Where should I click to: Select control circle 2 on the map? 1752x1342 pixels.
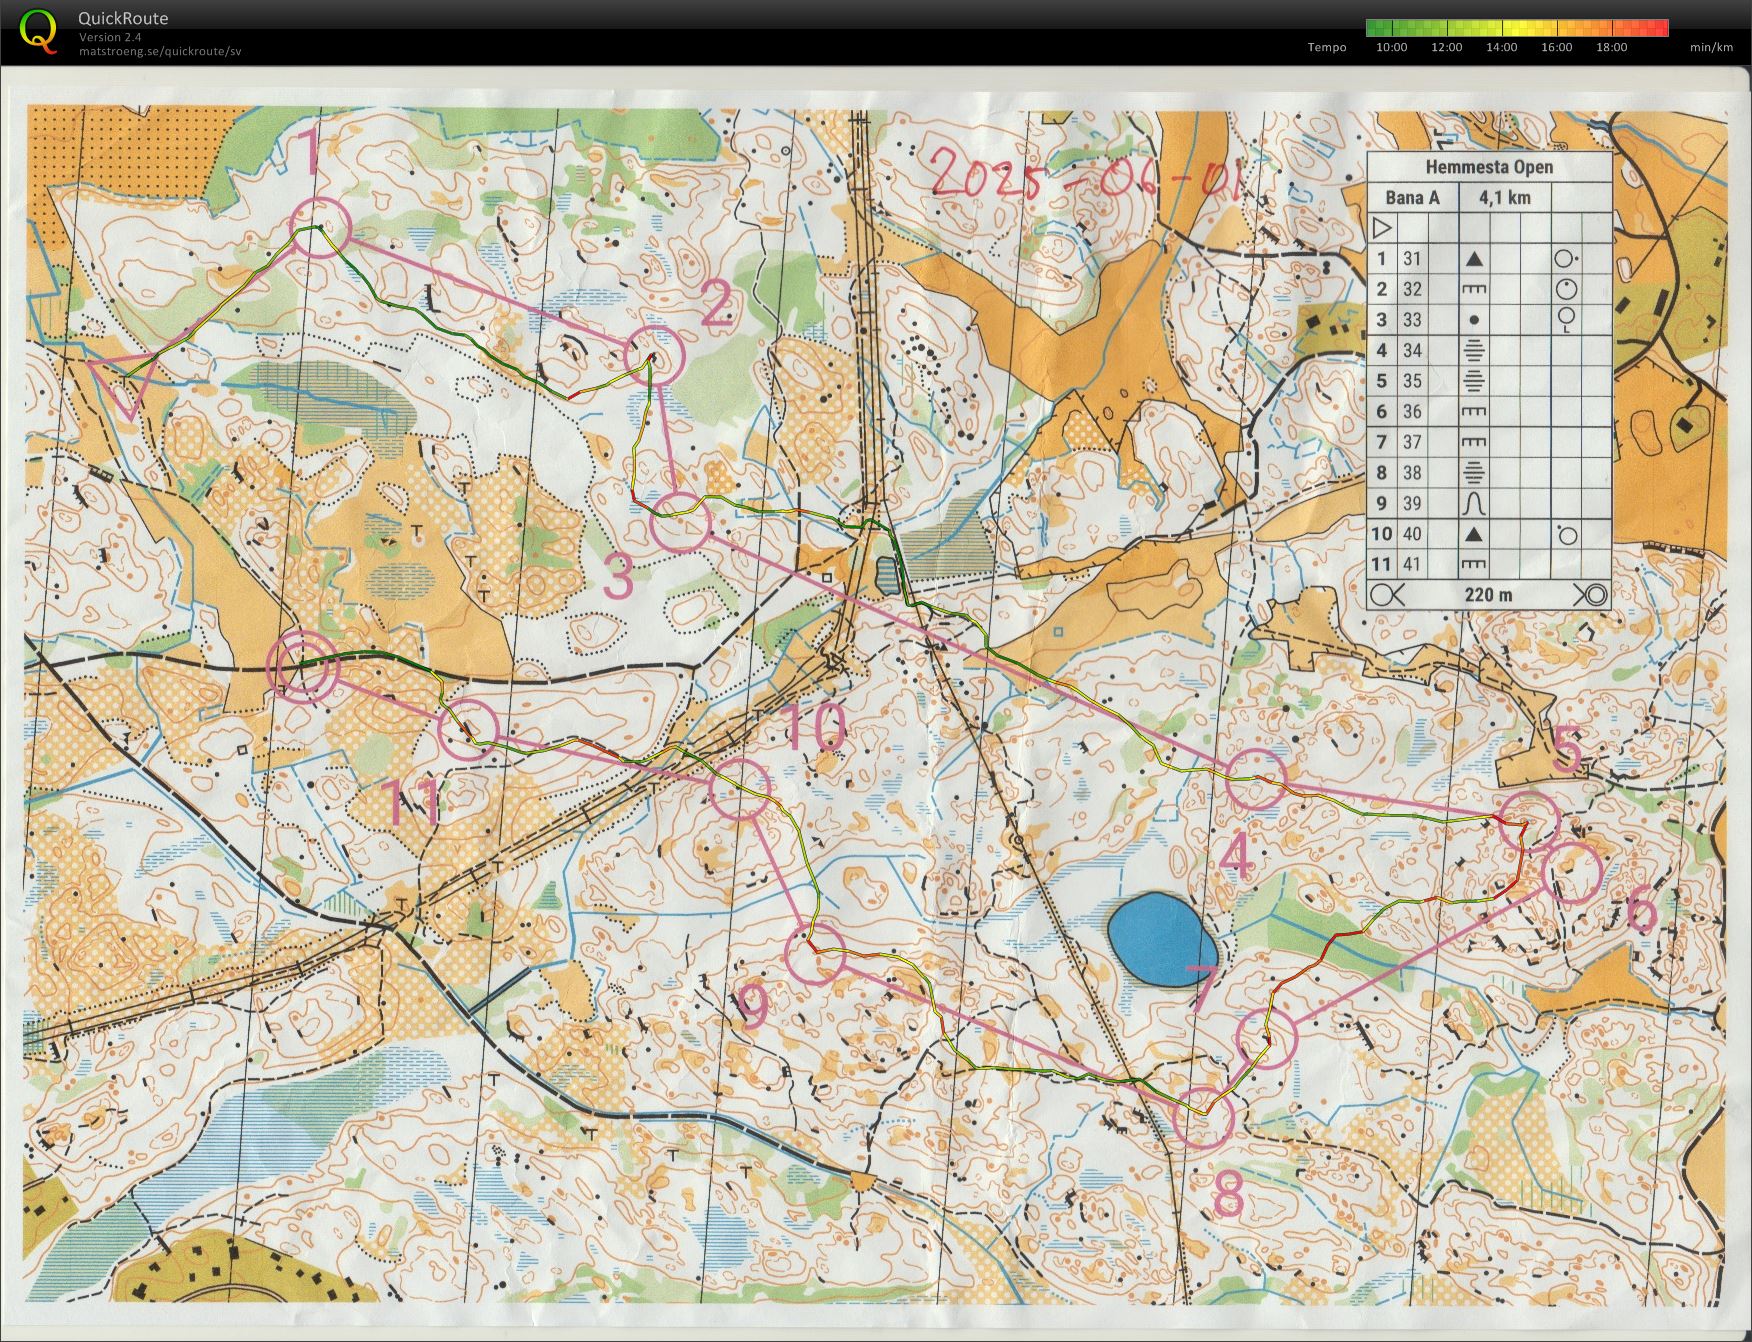654,356
